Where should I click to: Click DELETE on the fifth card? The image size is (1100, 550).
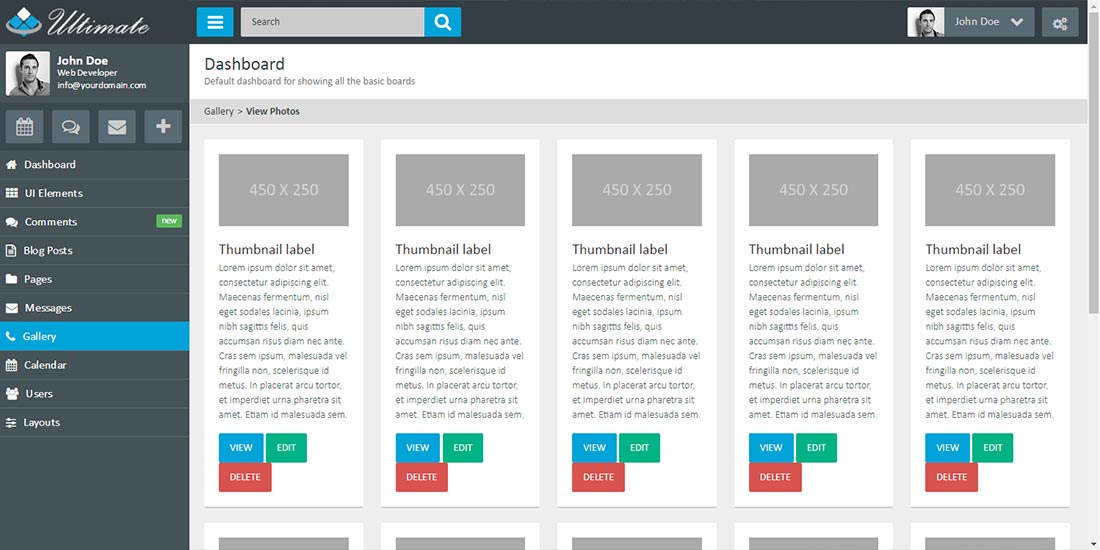pos(951,477)
